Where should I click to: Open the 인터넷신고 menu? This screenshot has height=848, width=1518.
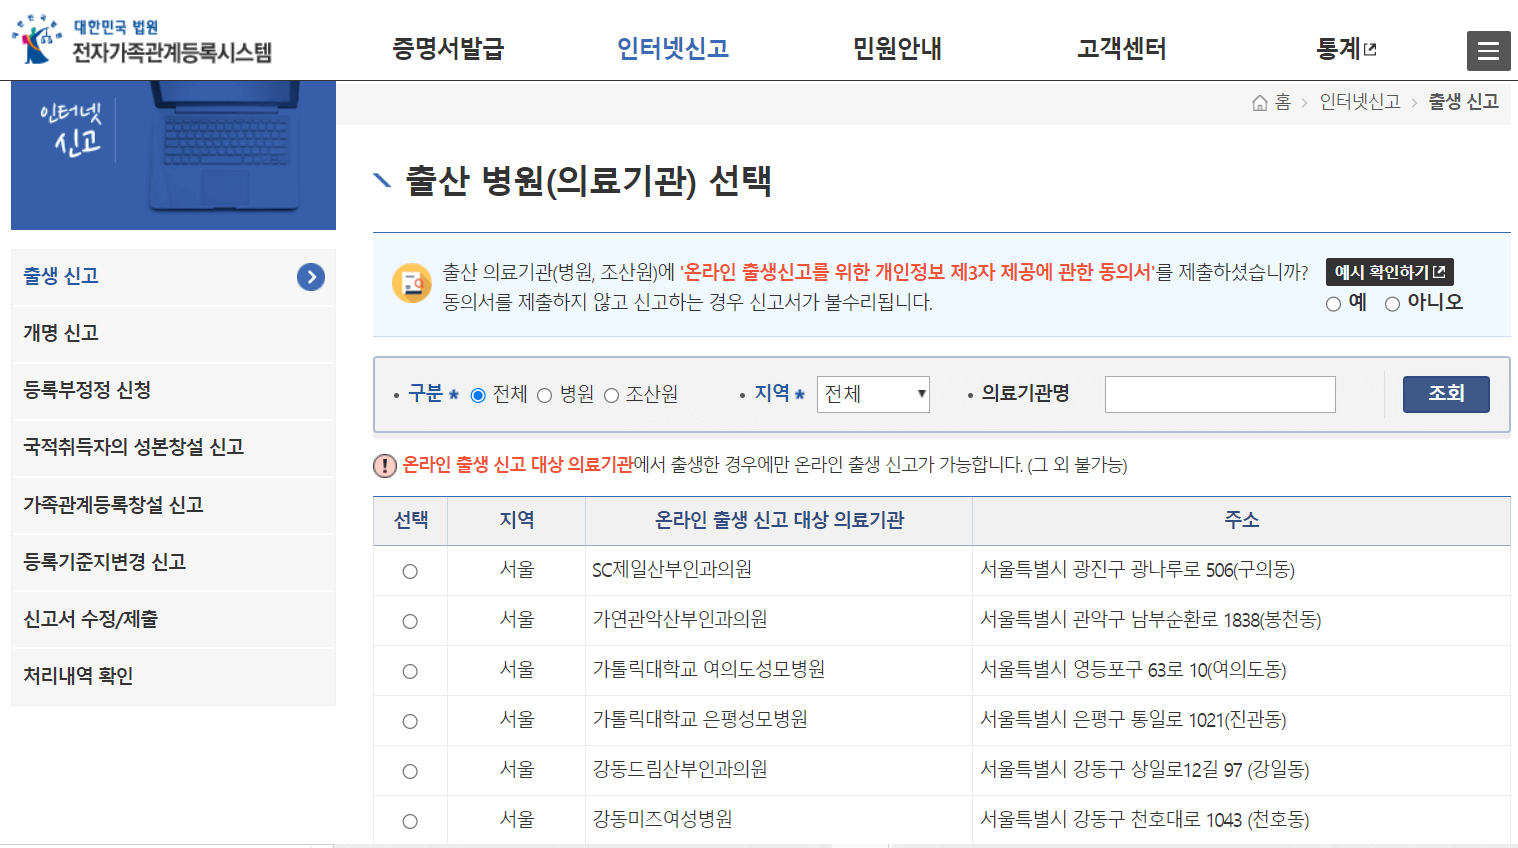[x=672, y=48]
